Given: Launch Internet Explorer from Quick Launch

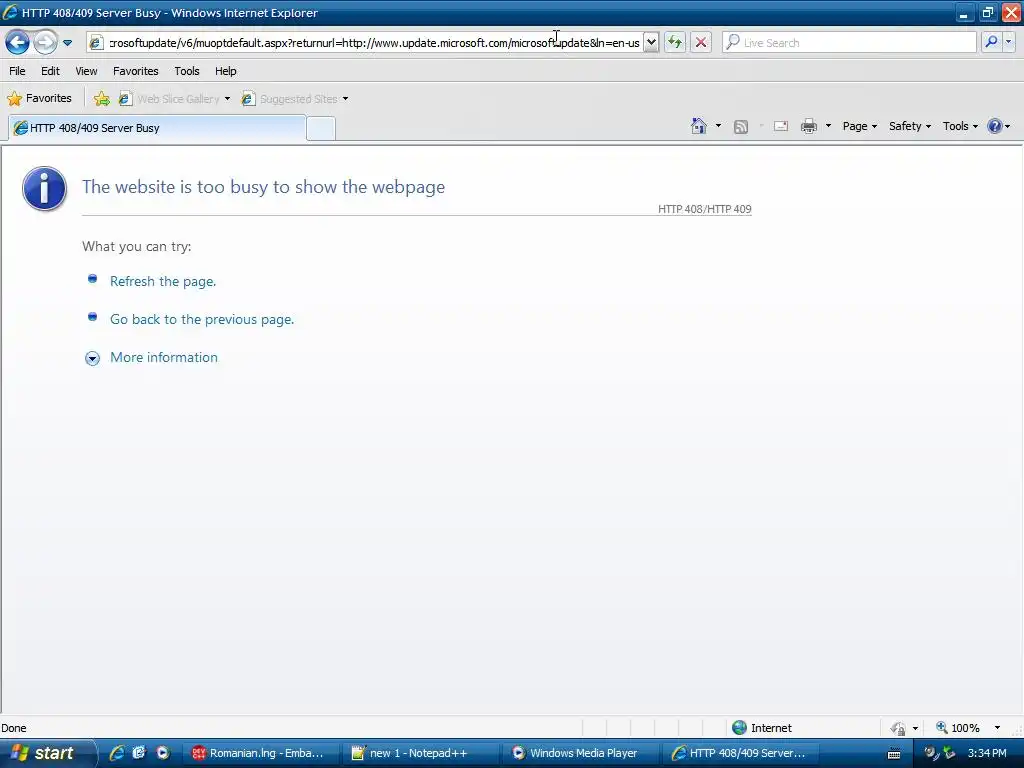Looking at the screenshot, I should click(x=116, y=753).
